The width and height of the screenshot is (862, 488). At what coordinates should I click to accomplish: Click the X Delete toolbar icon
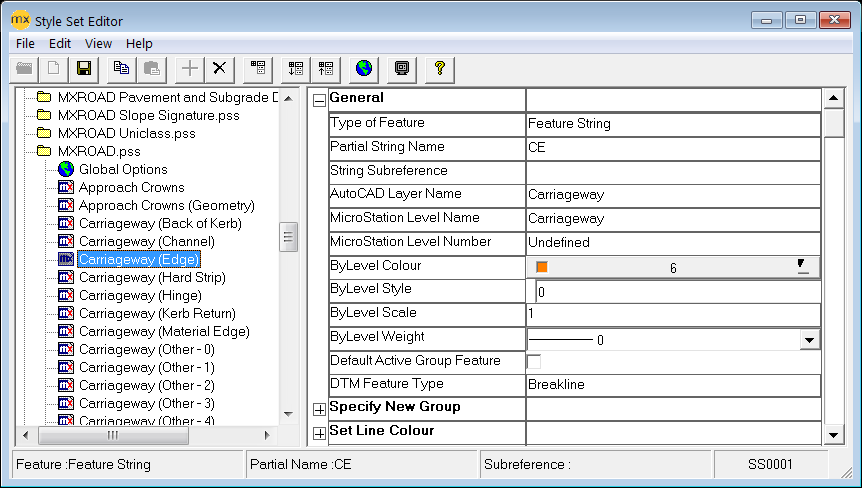point(219,69)
